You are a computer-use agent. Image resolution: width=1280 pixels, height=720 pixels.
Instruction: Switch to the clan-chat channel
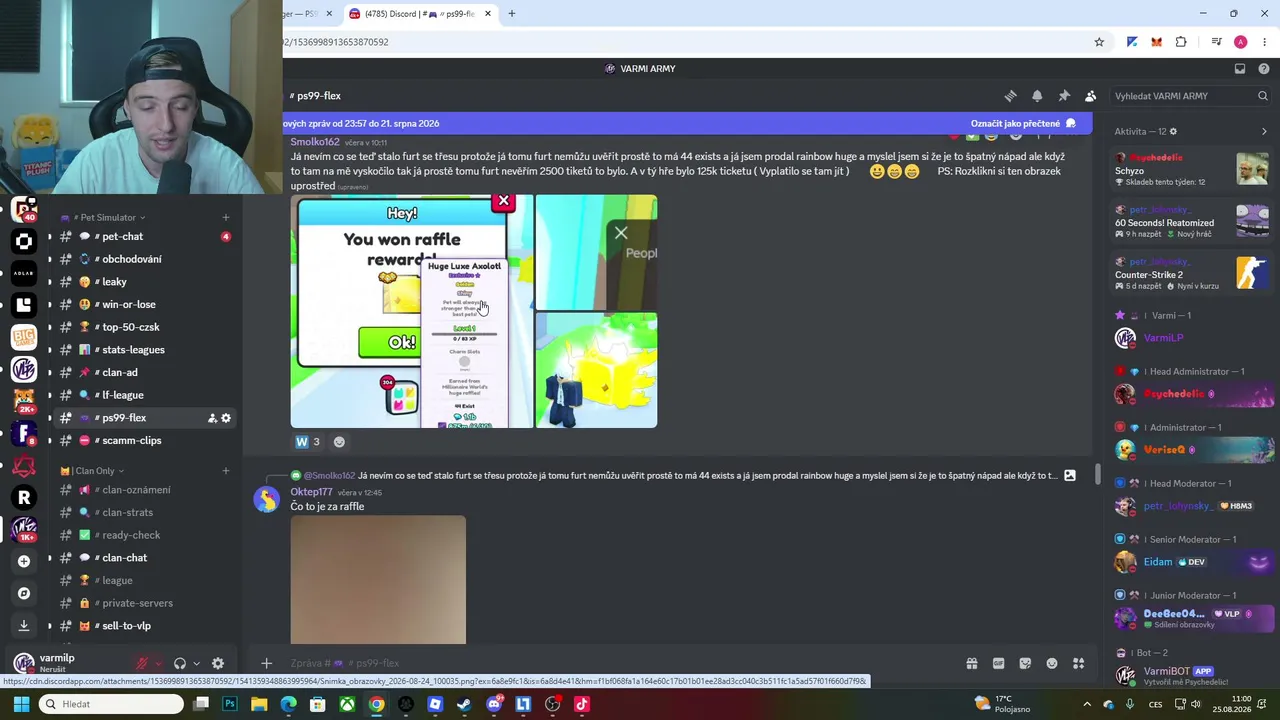[143, 558]
